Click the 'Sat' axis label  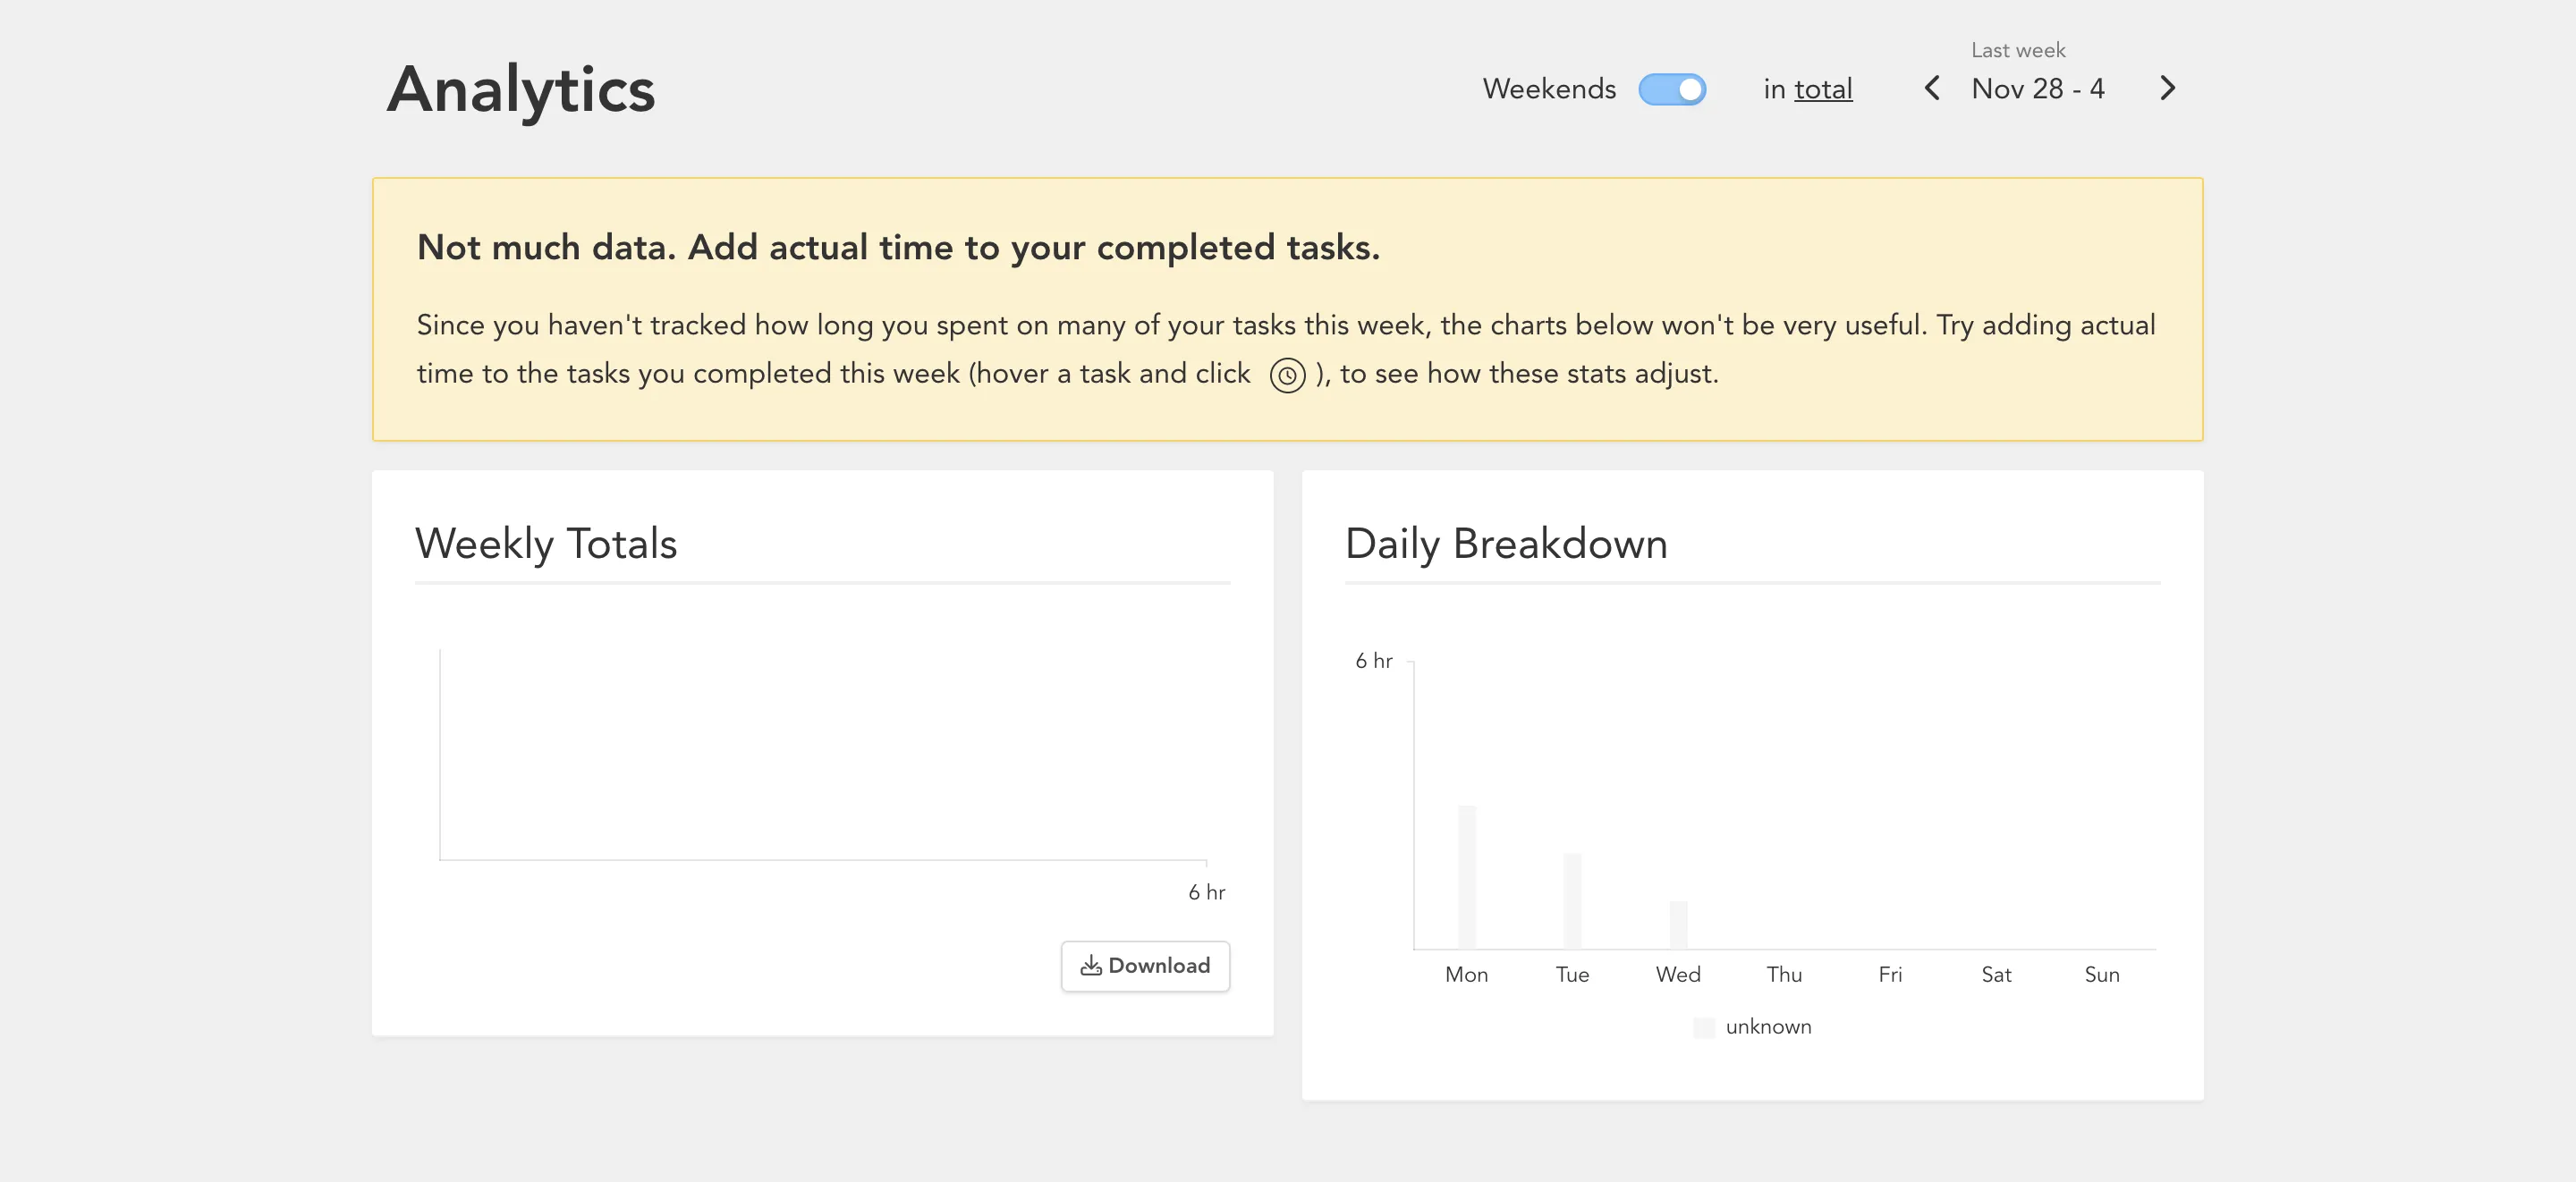(1996, 974)
